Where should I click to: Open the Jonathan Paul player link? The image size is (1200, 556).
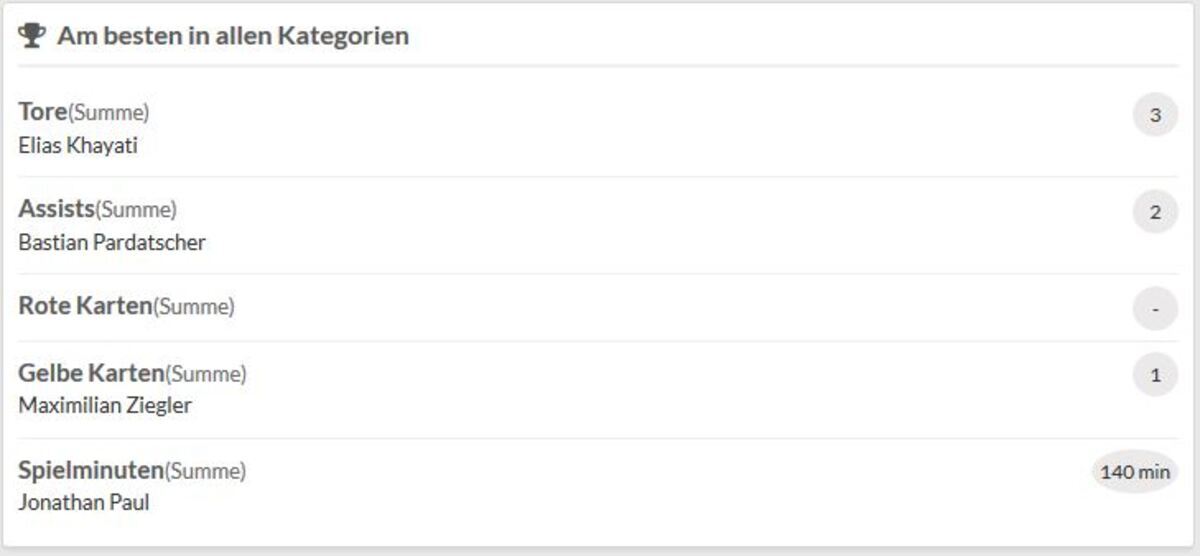click(84, 503)
